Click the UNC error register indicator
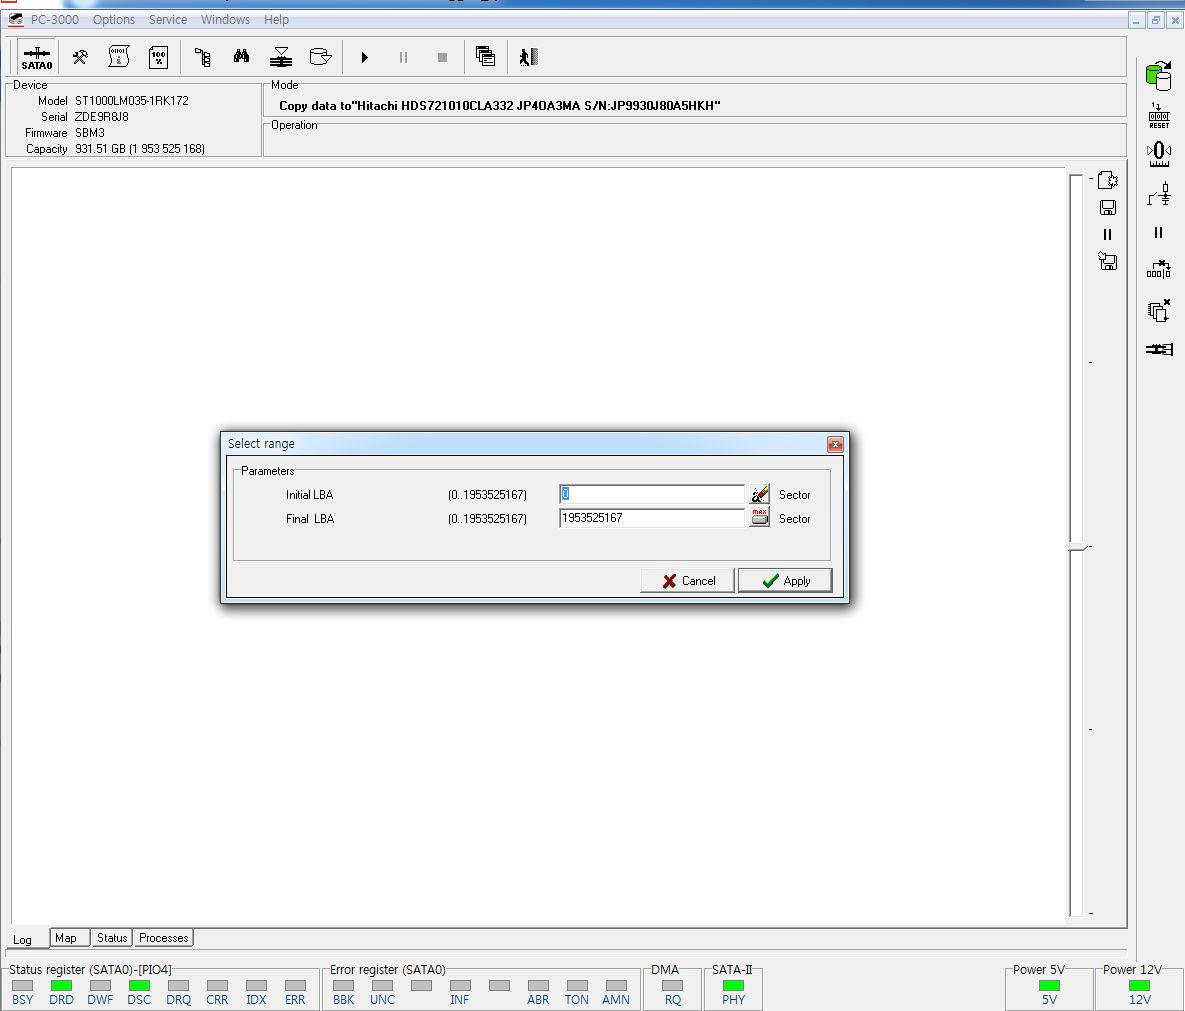This screenshot has height=1011, width=1185. [x=382, y=985]
